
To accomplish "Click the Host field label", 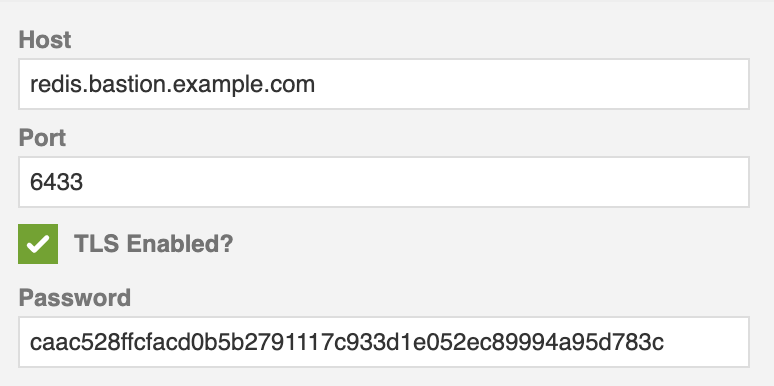I will 45,39.
